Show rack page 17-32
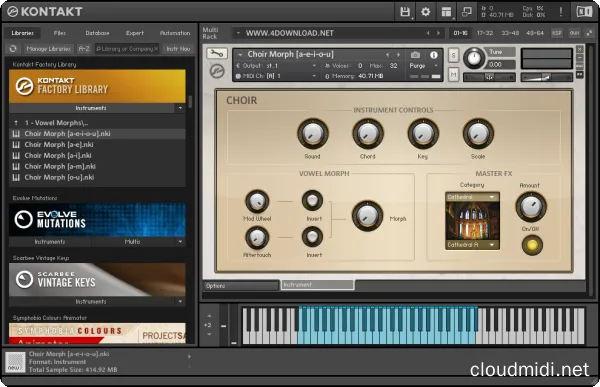Image resolution: width=600 pixels, height=387 pixels. pyautogui.click(x=485, y=33)
